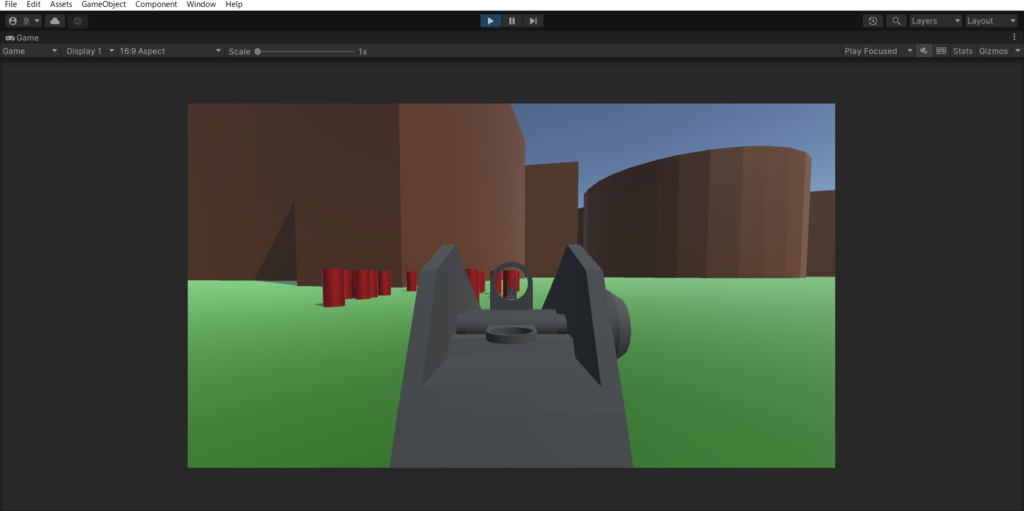
Task: Open the Assets menu
Action: pos(61,5)
